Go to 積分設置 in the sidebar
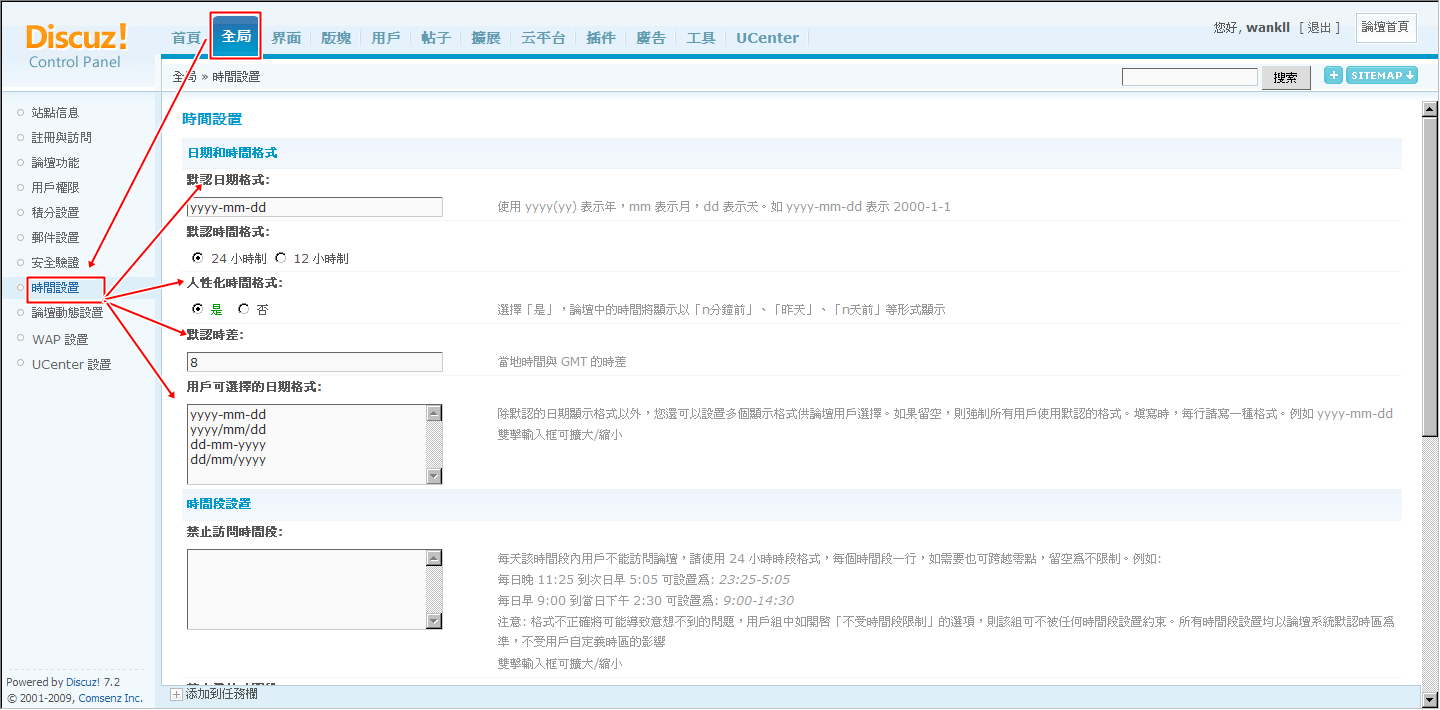The image size is (1440, 710). click(x=55, y=213)
